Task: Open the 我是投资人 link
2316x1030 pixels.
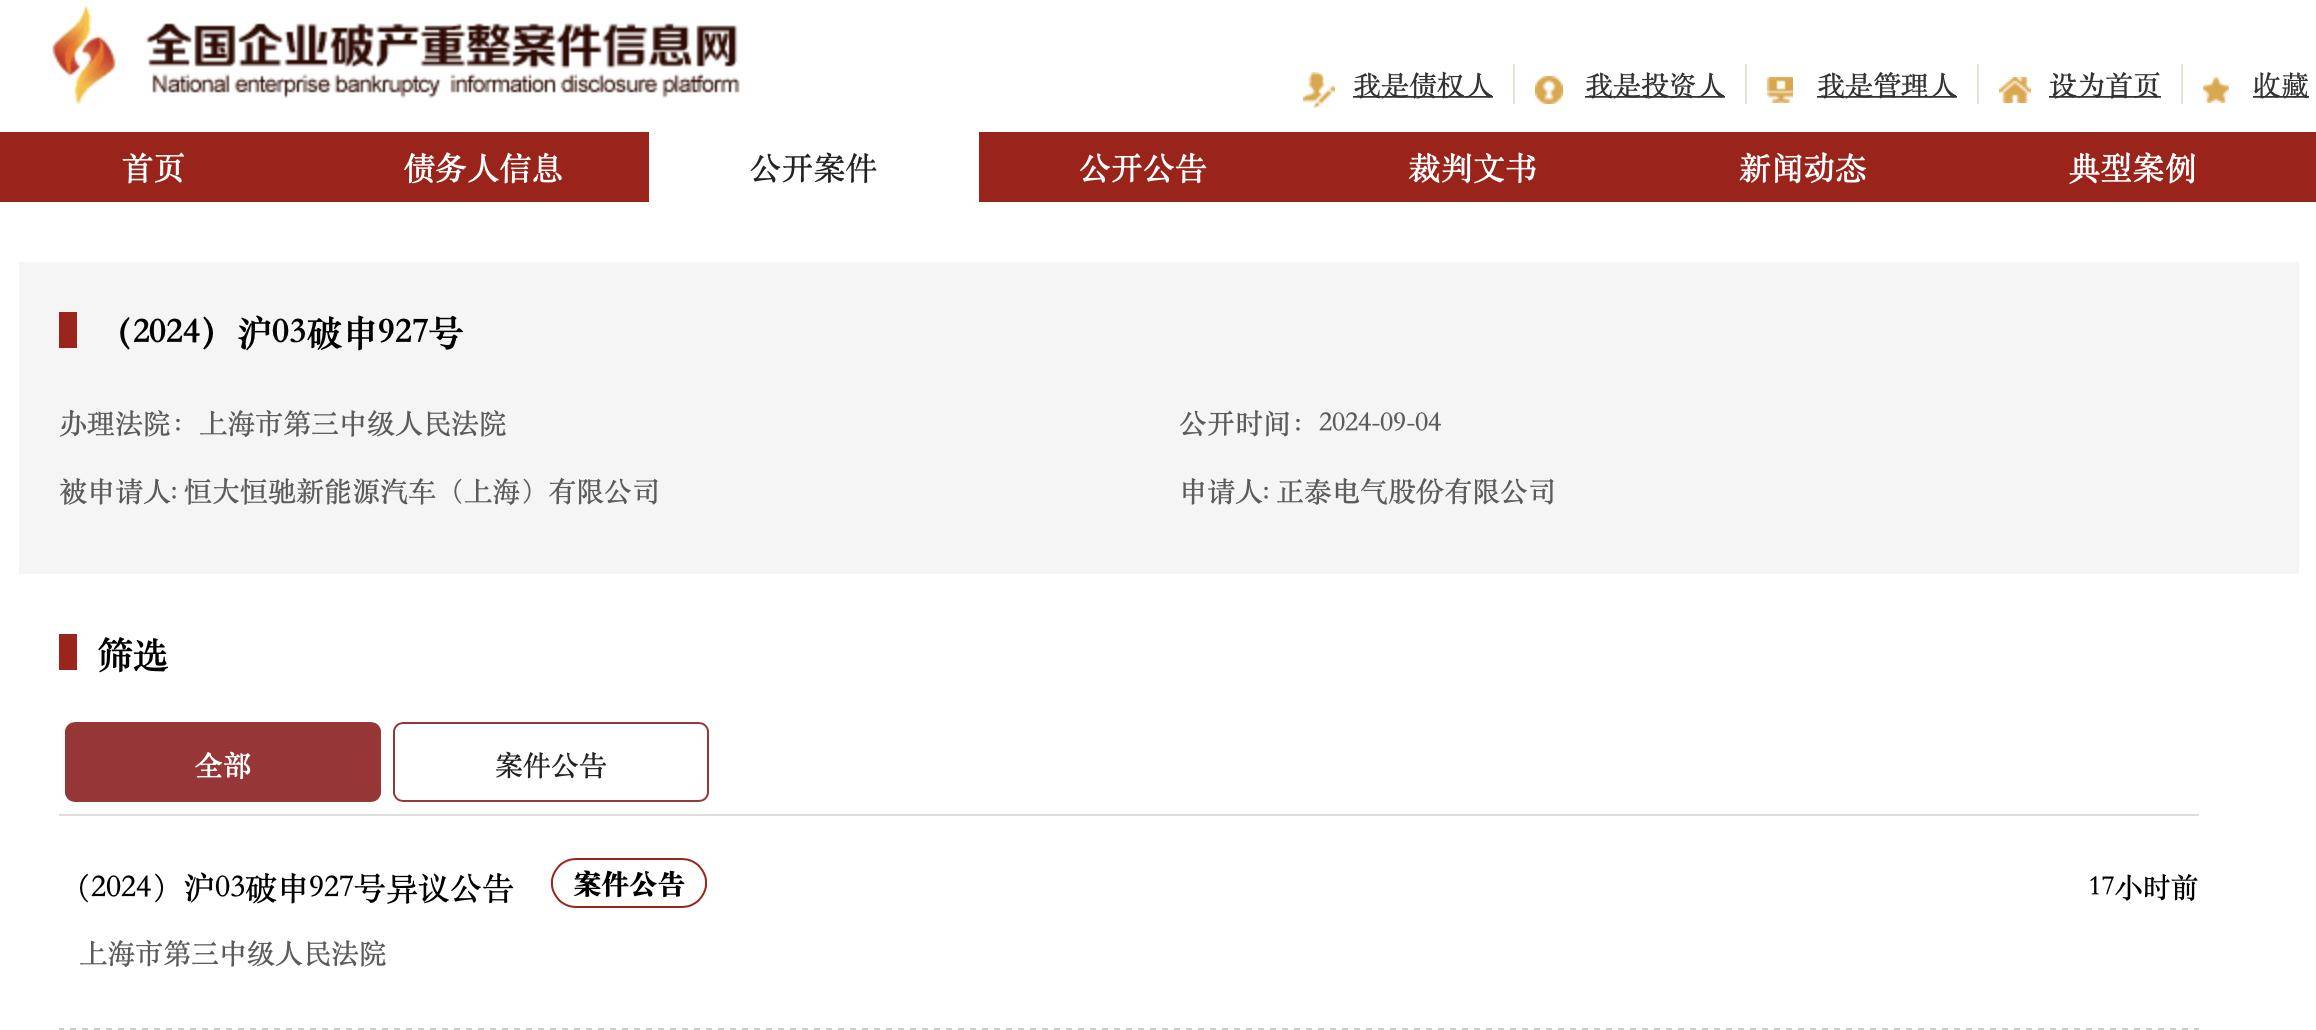Action: 1654,86
